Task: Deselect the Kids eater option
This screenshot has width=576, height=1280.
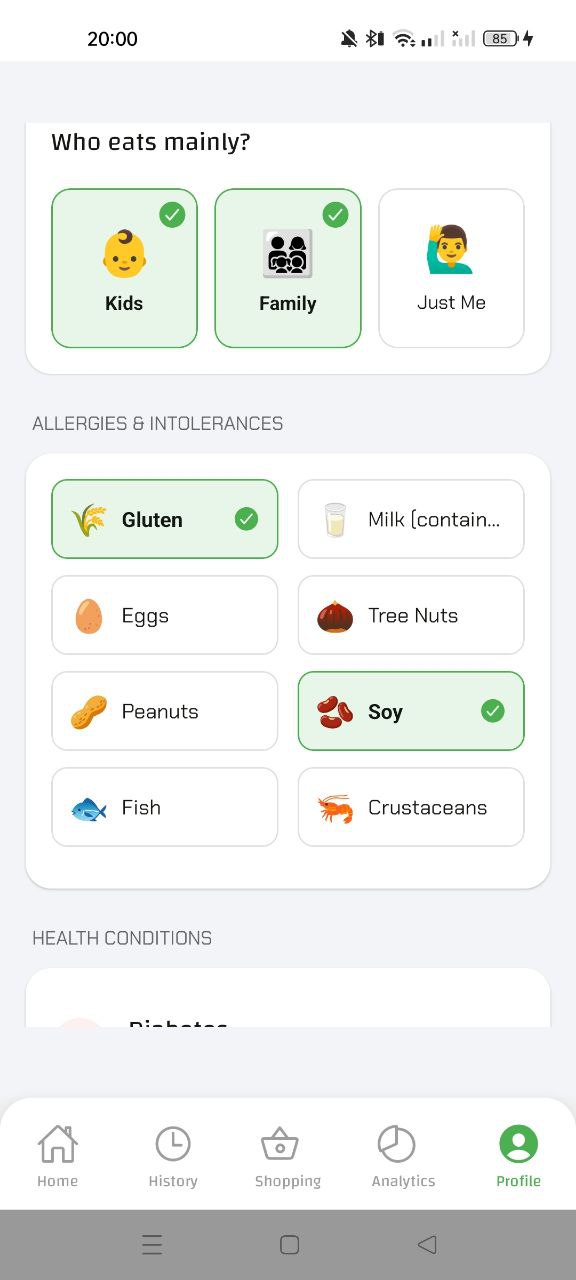Action: pyautogui.click(x=124, y=267)
